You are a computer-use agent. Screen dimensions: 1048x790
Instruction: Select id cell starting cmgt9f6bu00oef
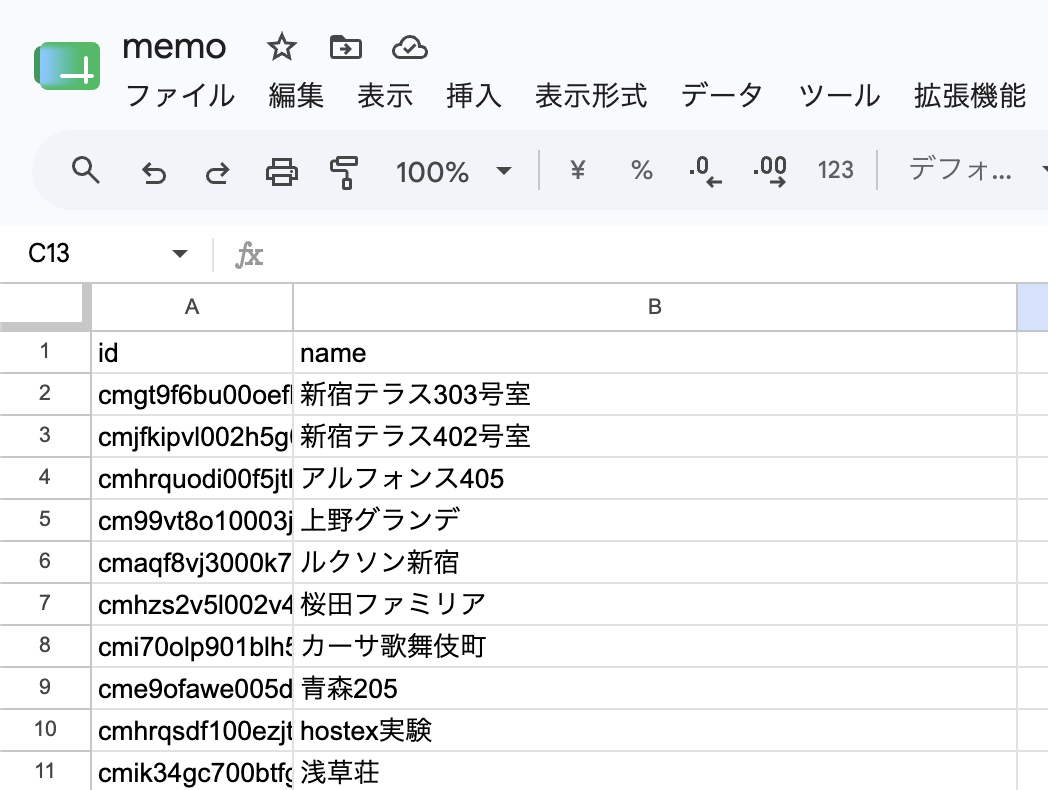[x=192, y=394]
